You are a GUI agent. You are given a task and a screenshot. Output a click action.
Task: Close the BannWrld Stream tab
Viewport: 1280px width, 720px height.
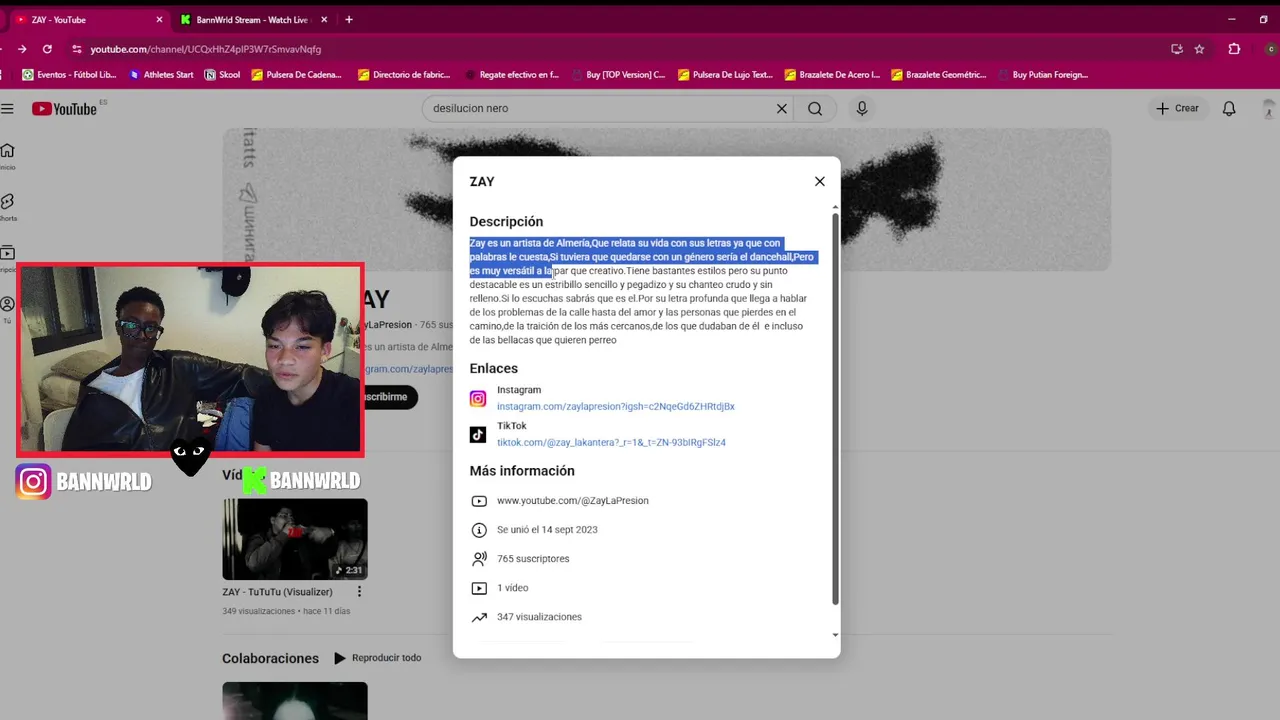point(326,20)
